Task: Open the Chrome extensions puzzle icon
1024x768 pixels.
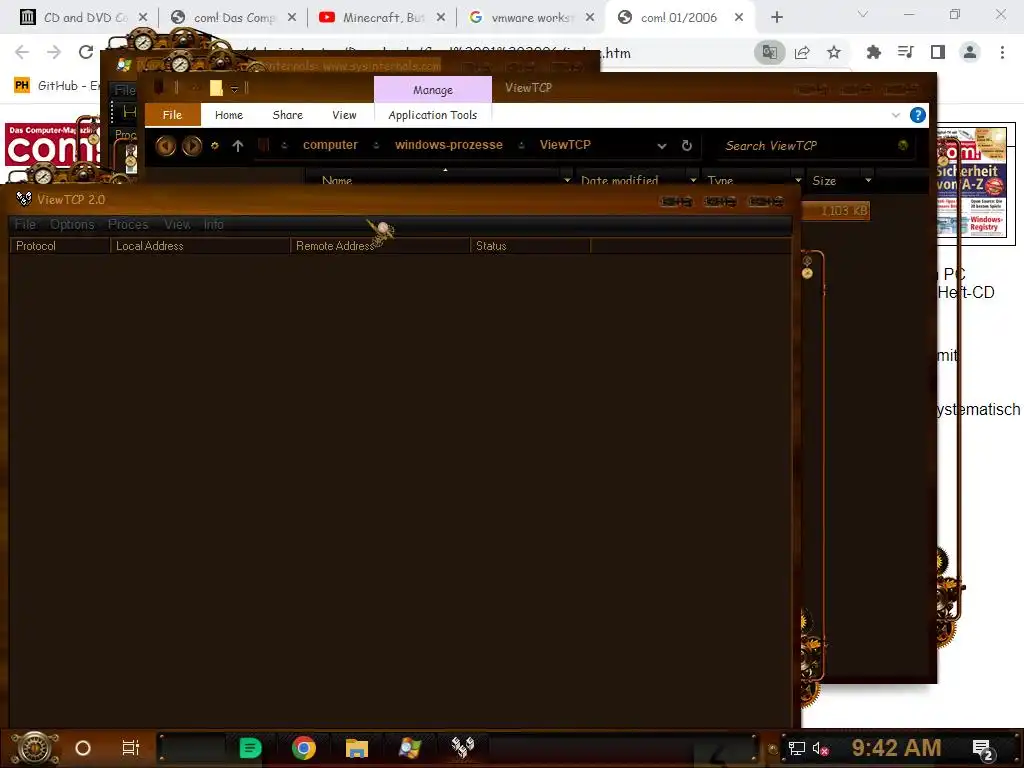Action: (x=873, y=52)
